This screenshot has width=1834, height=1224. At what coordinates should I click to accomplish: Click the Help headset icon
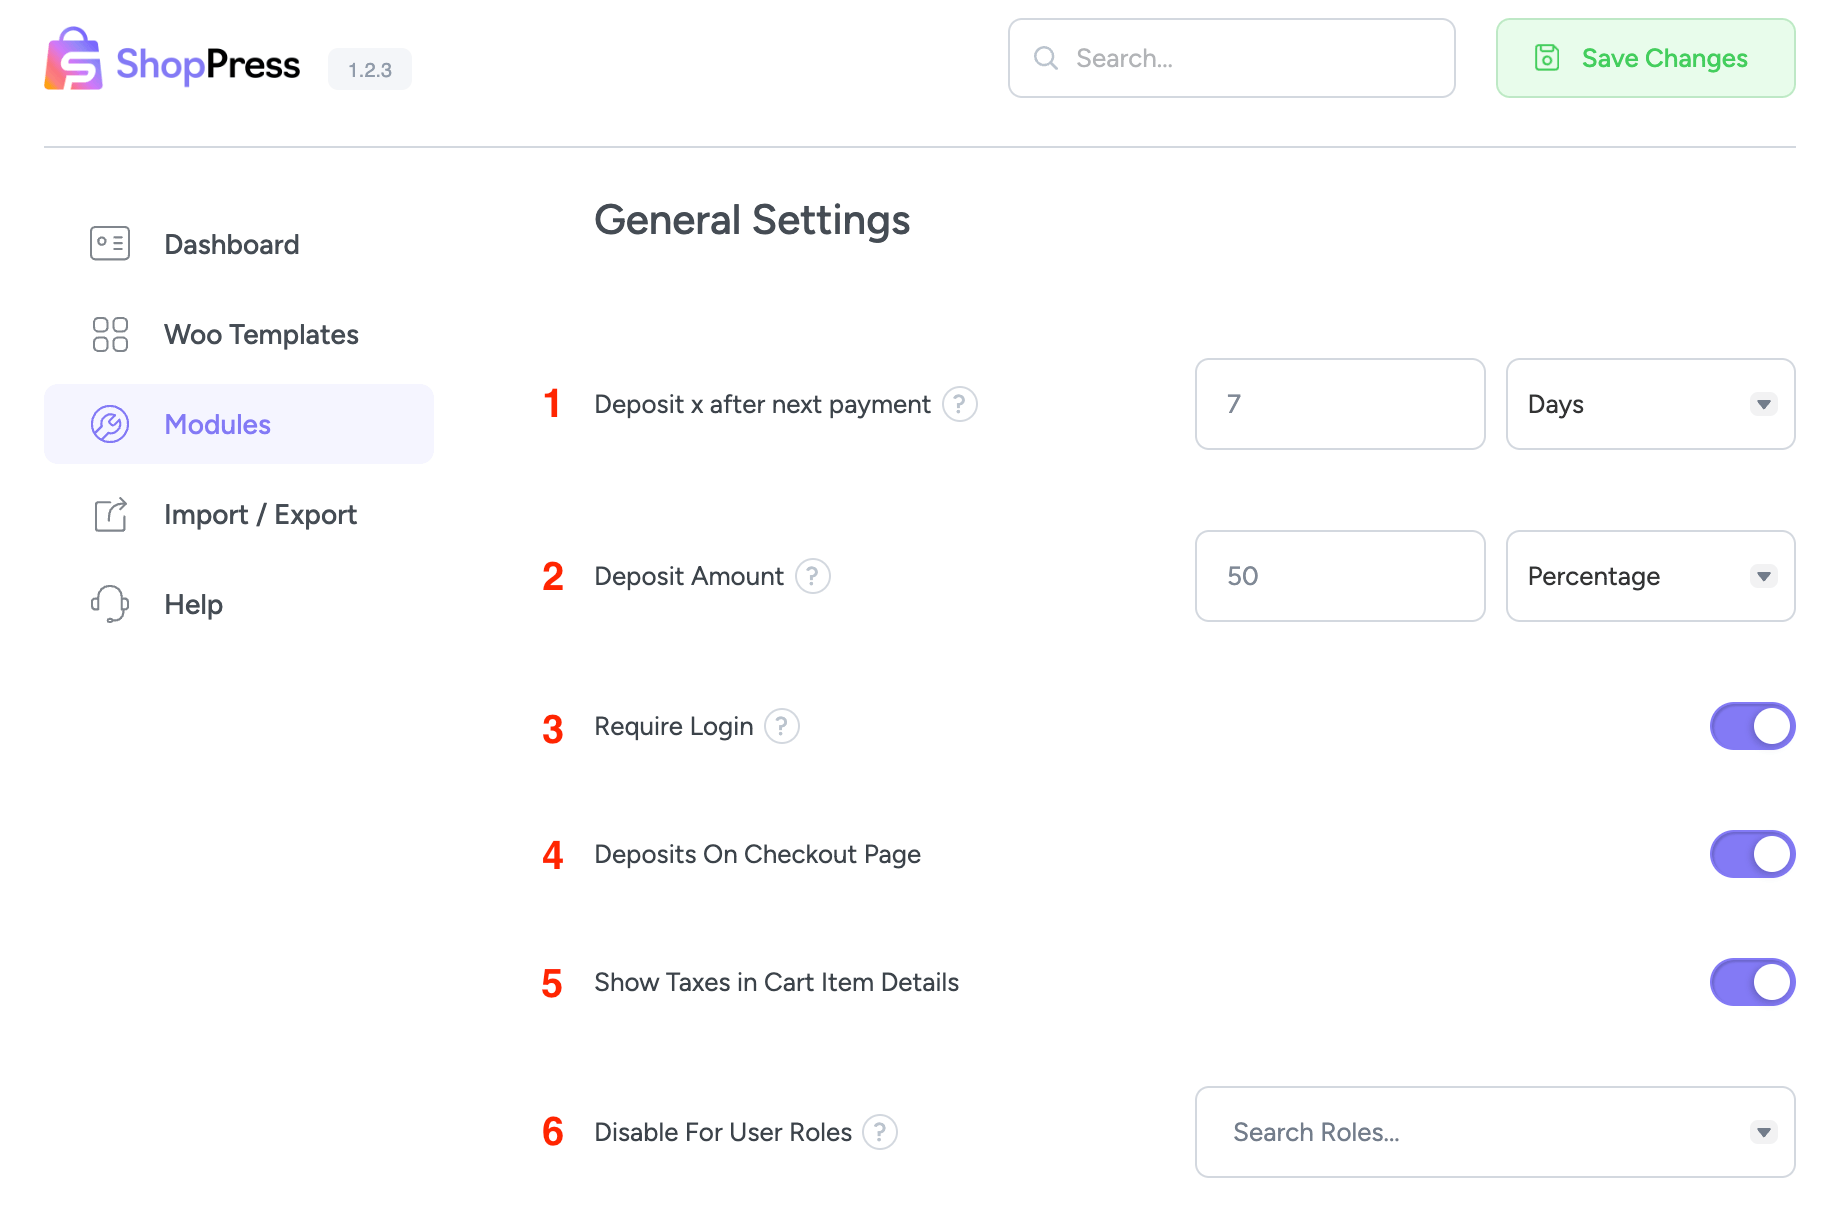pos(110,604)
